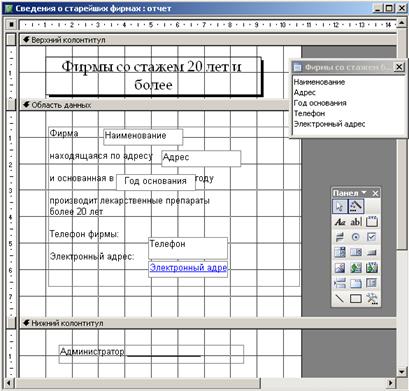The height and width of the screenshot is (391, 409).
Task: Select the Tab Control tool
Action: (x=356, y=283)
